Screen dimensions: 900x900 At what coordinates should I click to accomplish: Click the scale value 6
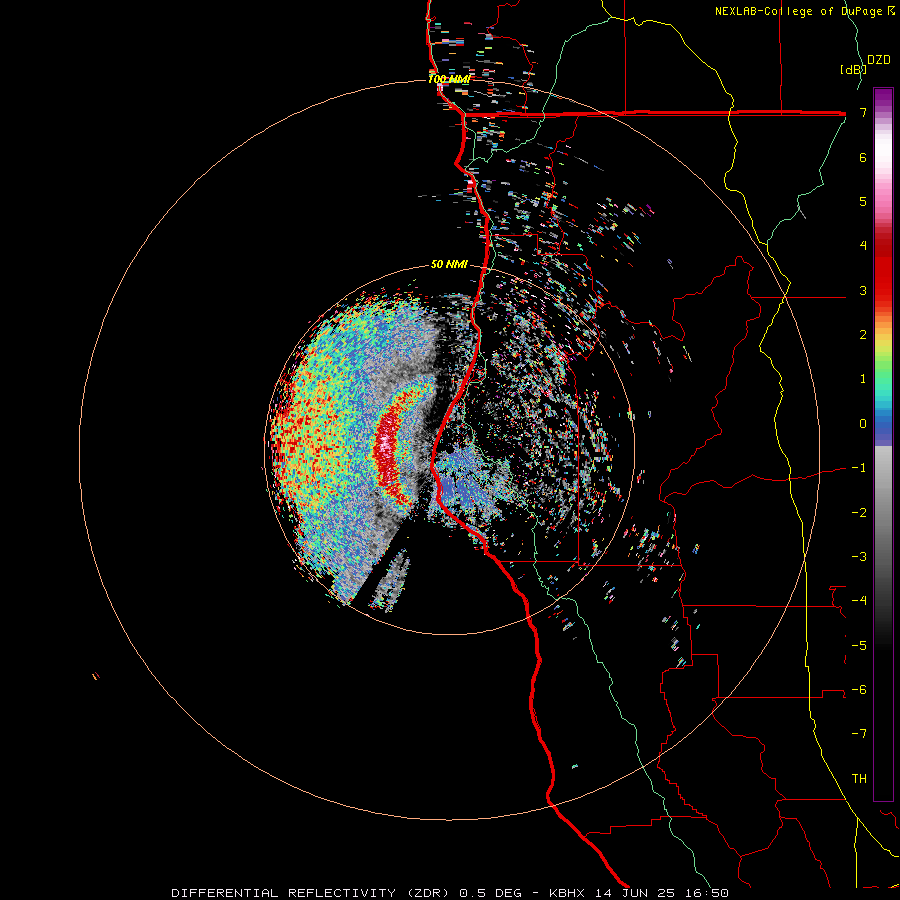click(863, 157)
